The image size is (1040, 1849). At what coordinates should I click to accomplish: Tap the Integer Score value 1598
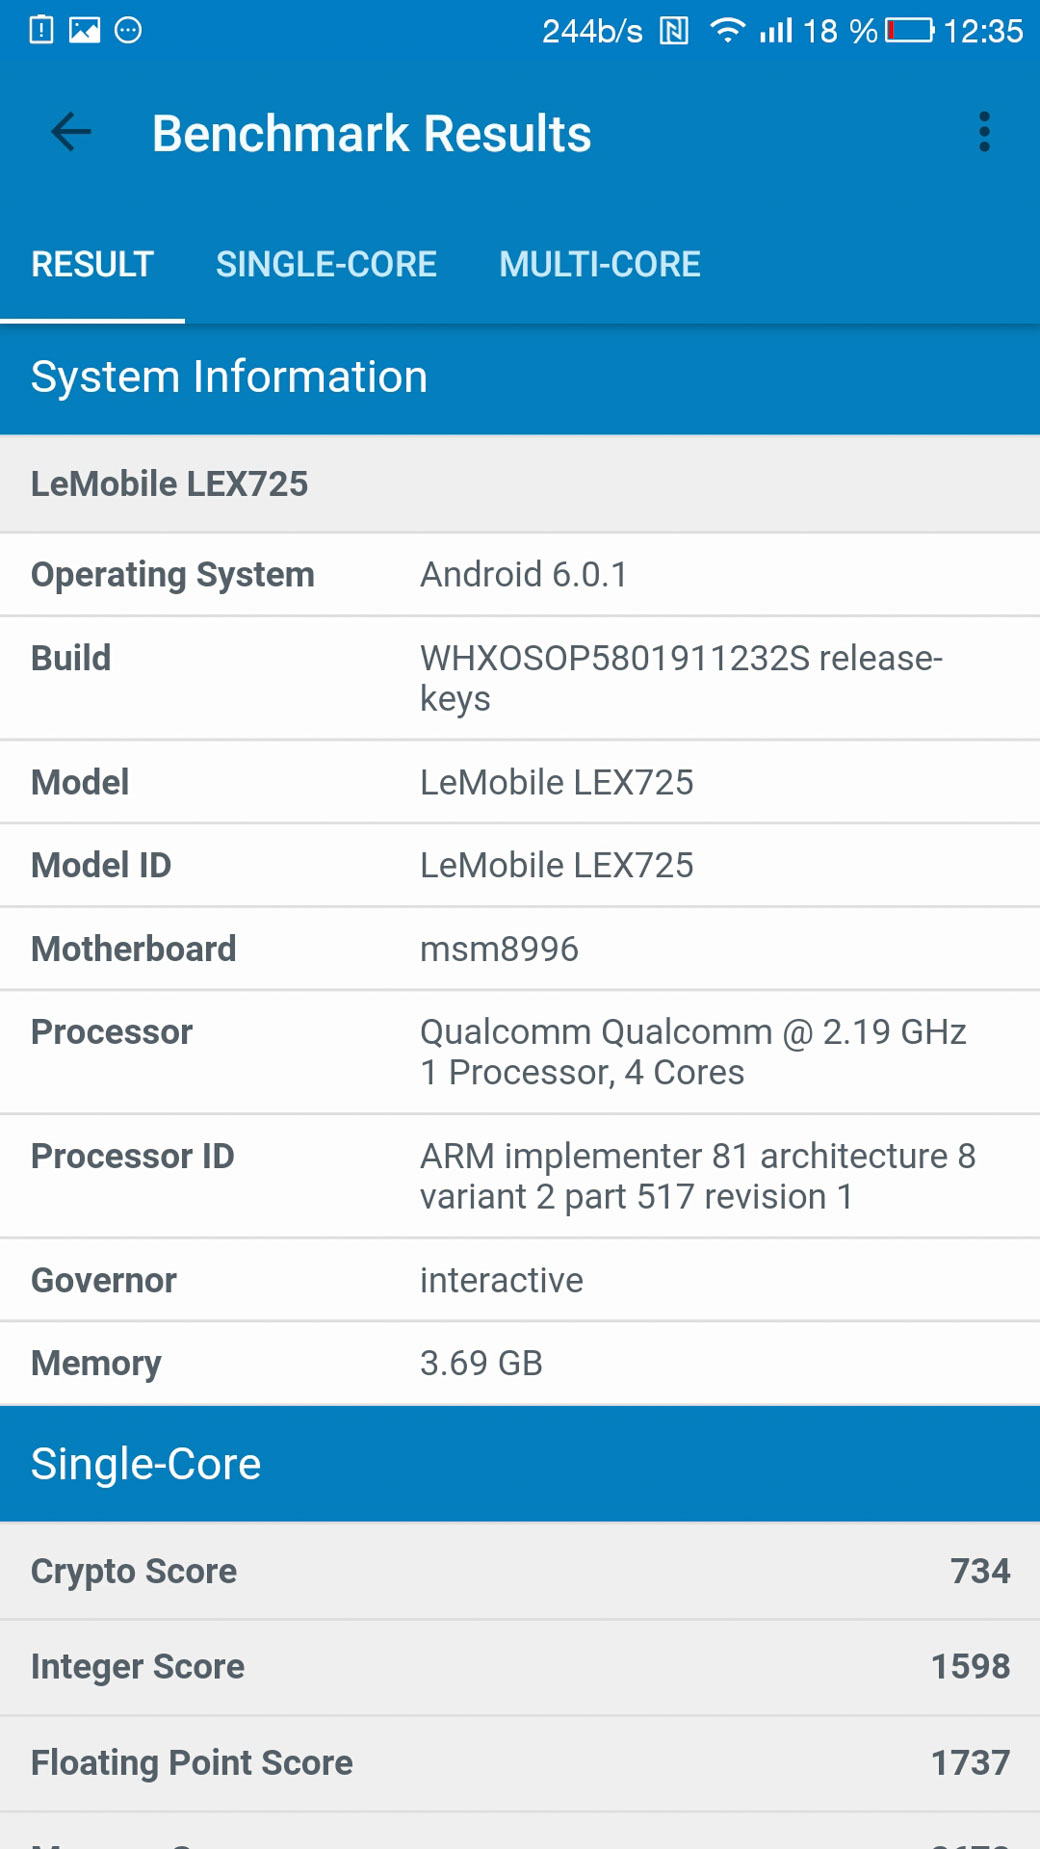point(970,1667)
